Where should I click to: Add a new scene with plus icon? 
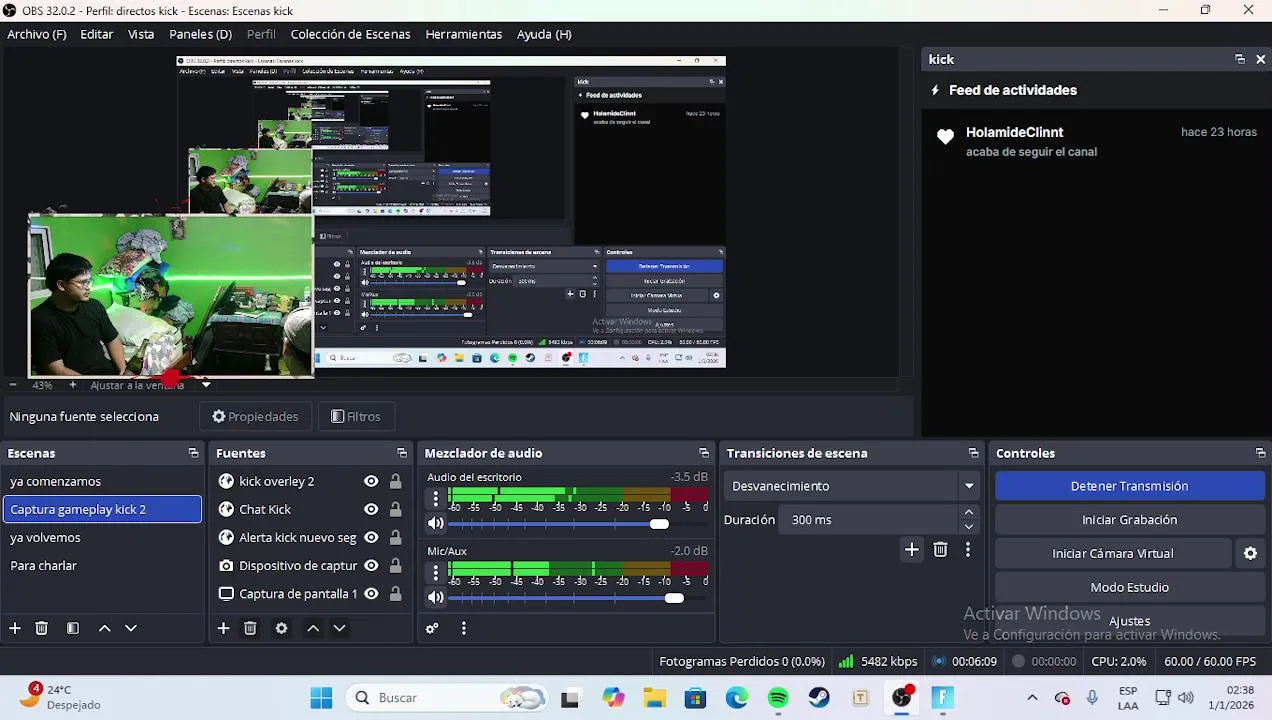pos(15,628)
